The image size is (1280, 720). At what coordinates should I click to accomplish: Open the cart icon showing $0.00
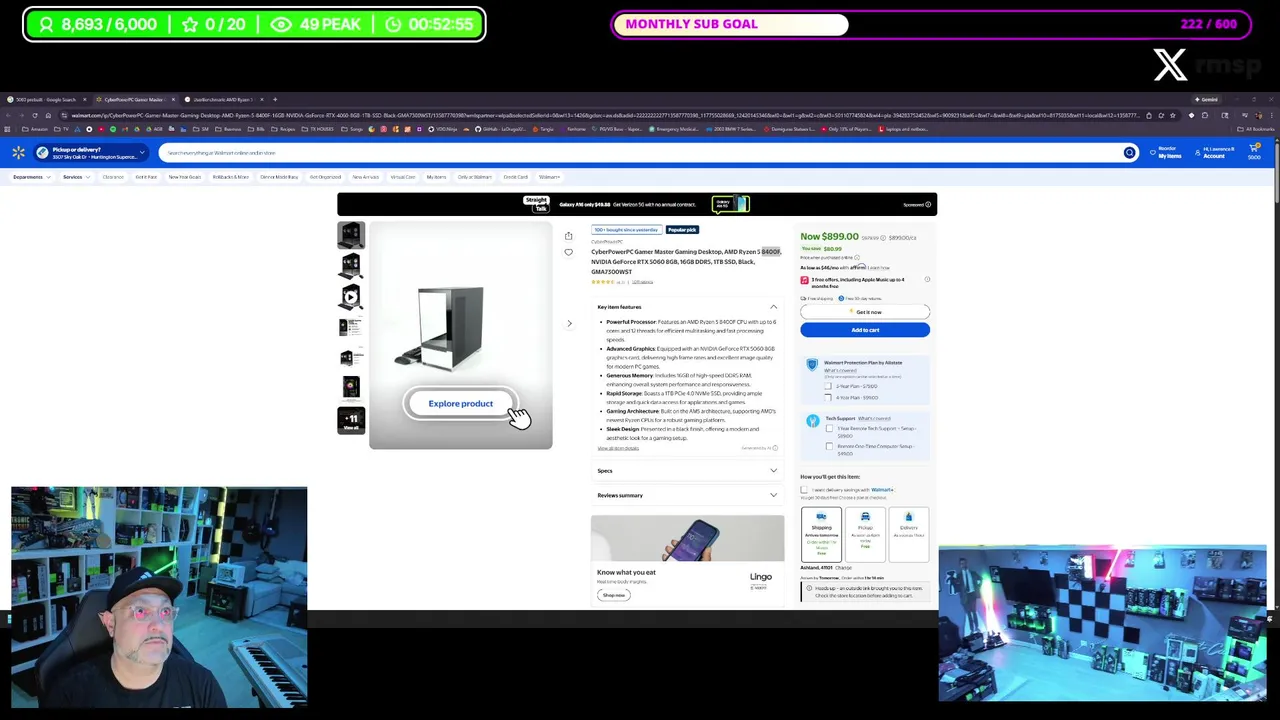click(1254, 152)
